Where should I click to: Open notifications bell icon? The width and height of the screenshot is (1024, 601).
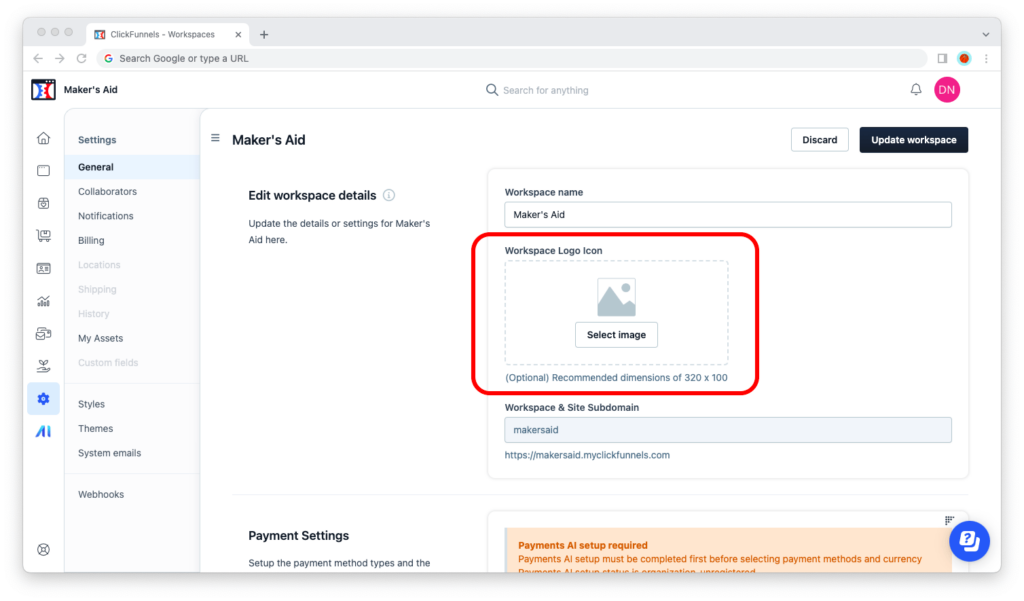(x=916, y=89)
